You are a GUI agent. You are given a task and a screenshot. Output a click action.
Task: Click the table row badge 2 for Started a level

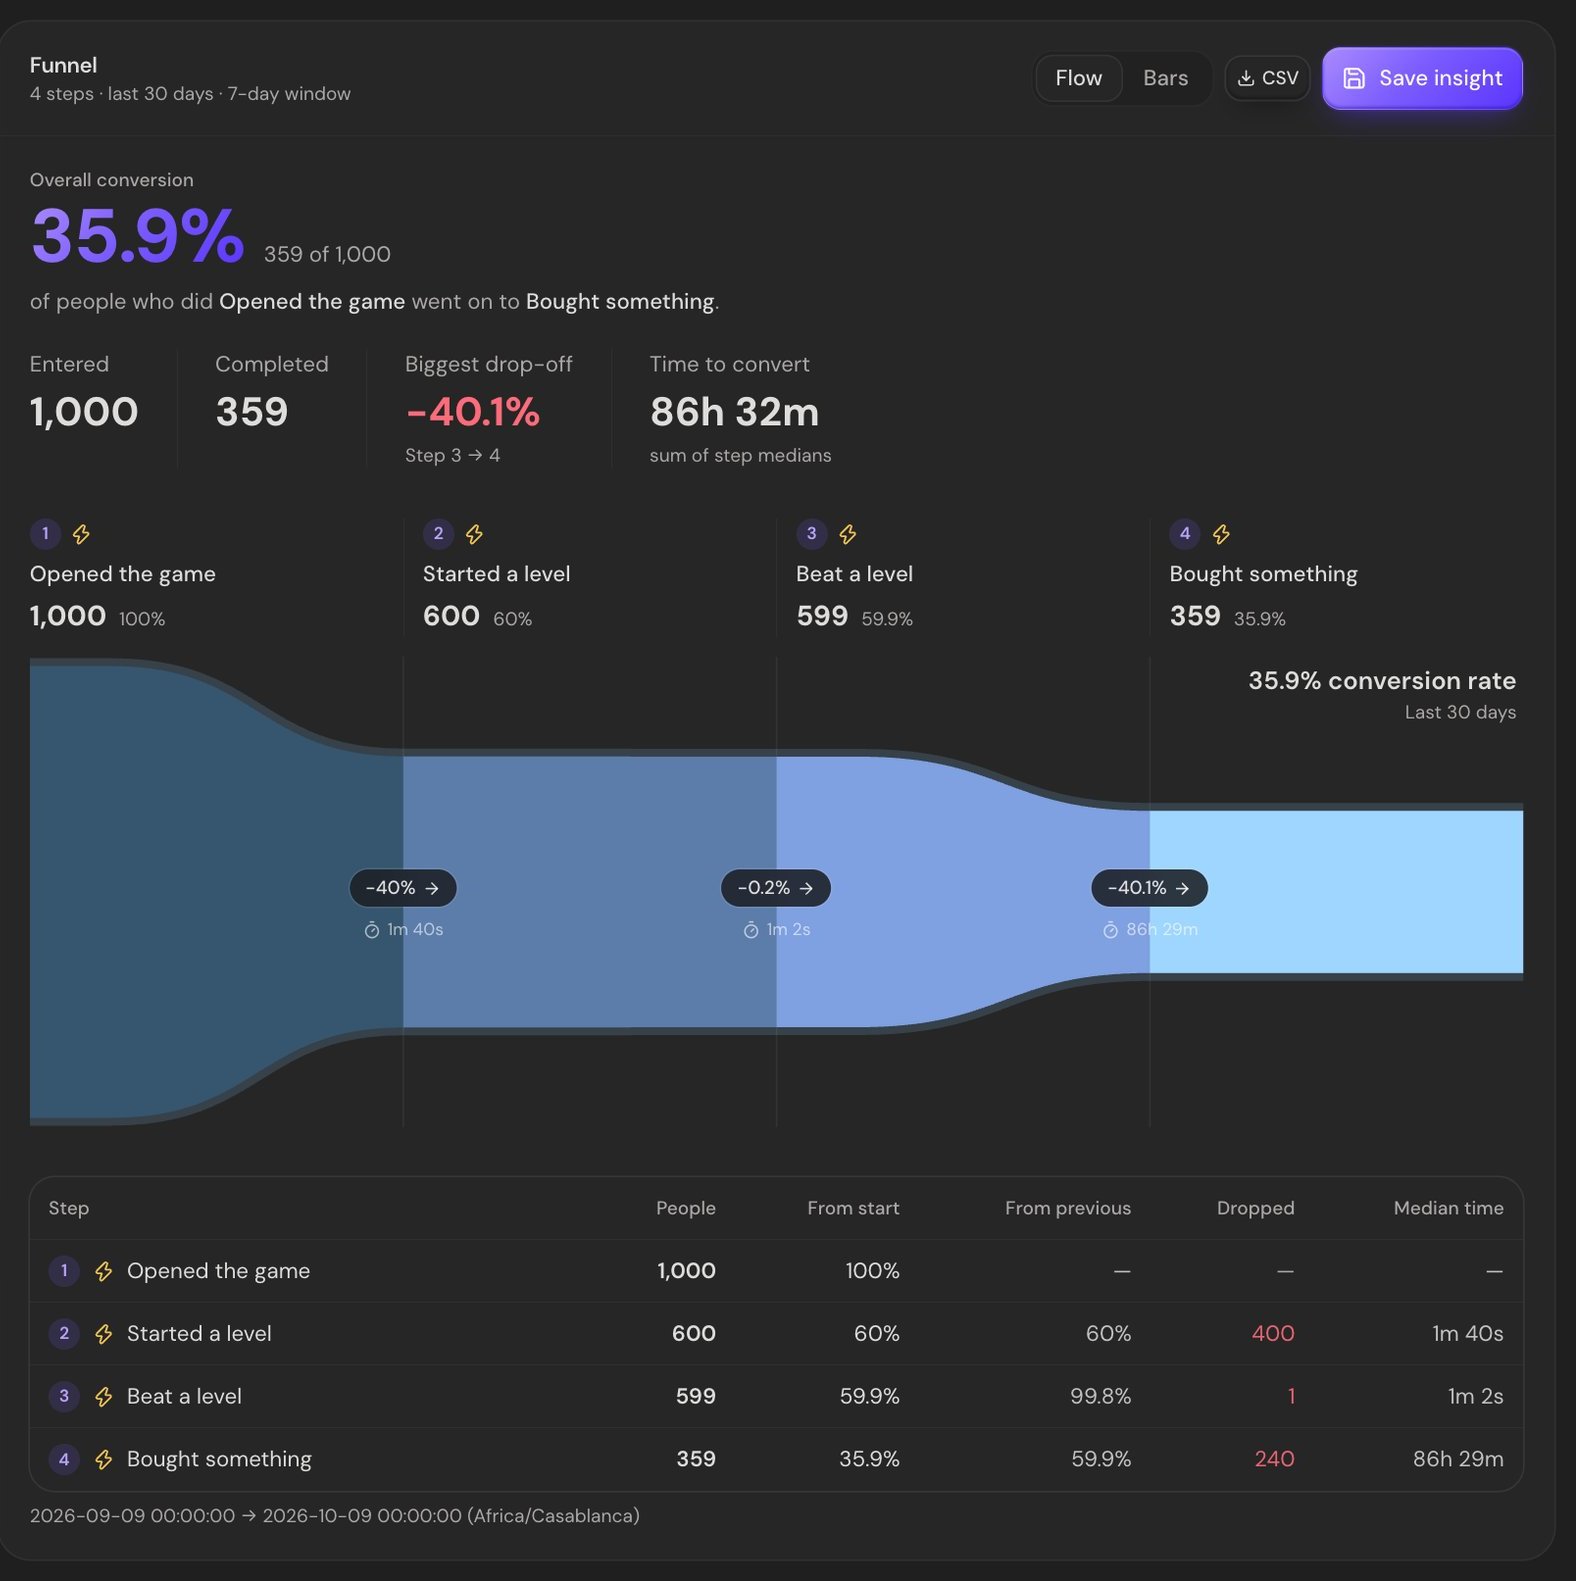pos(64,1334)
